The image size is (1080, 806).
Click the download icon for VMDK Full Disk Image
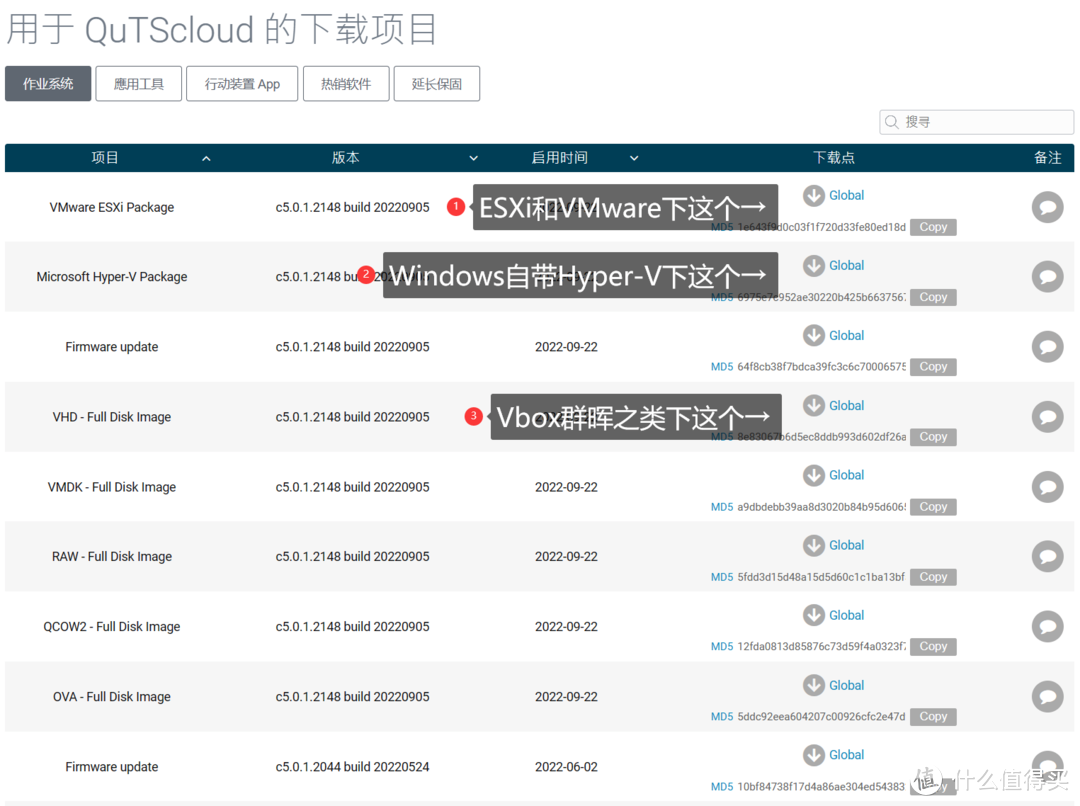pyautogui.click(x=813, y=475)
